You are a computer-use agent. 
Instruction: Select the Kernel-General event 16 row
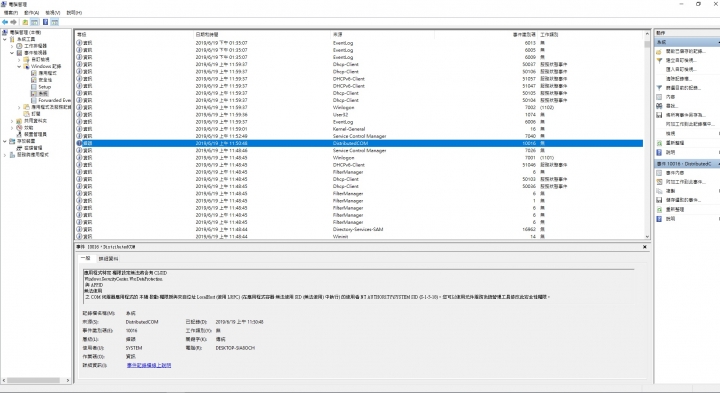click(x=359, y=129)
